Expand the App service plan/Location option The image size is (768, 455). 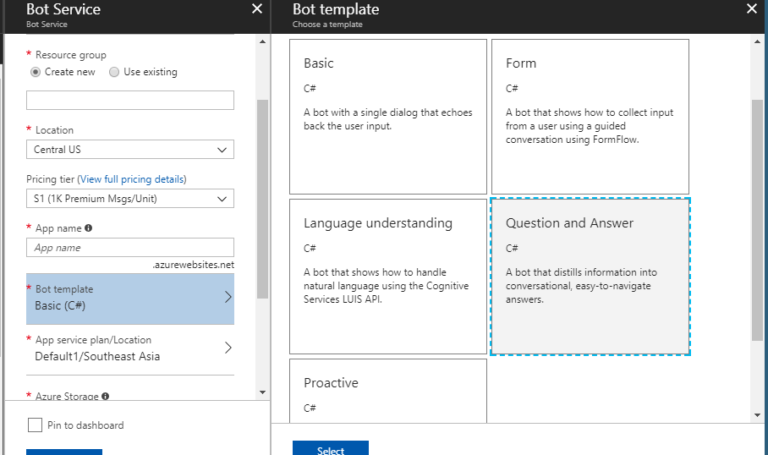coord(130,348)
